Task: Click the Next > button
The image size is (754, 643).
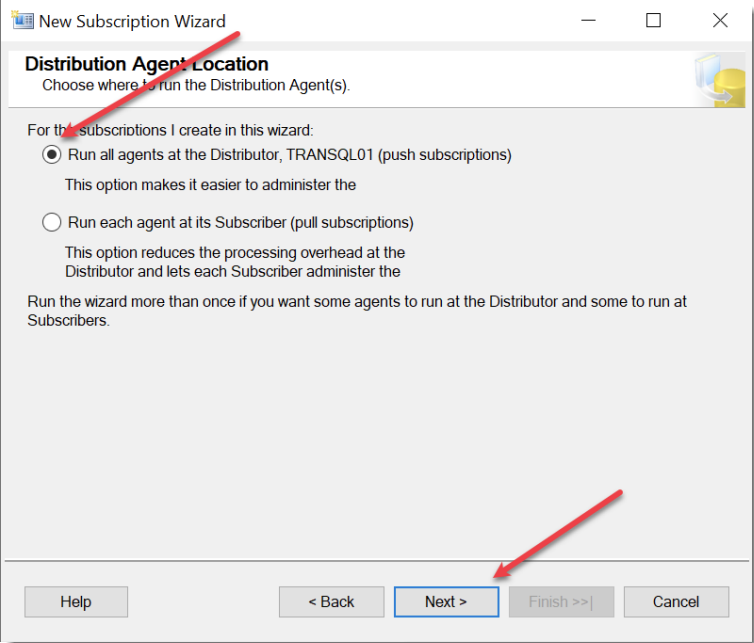Action: coord(446,602)
